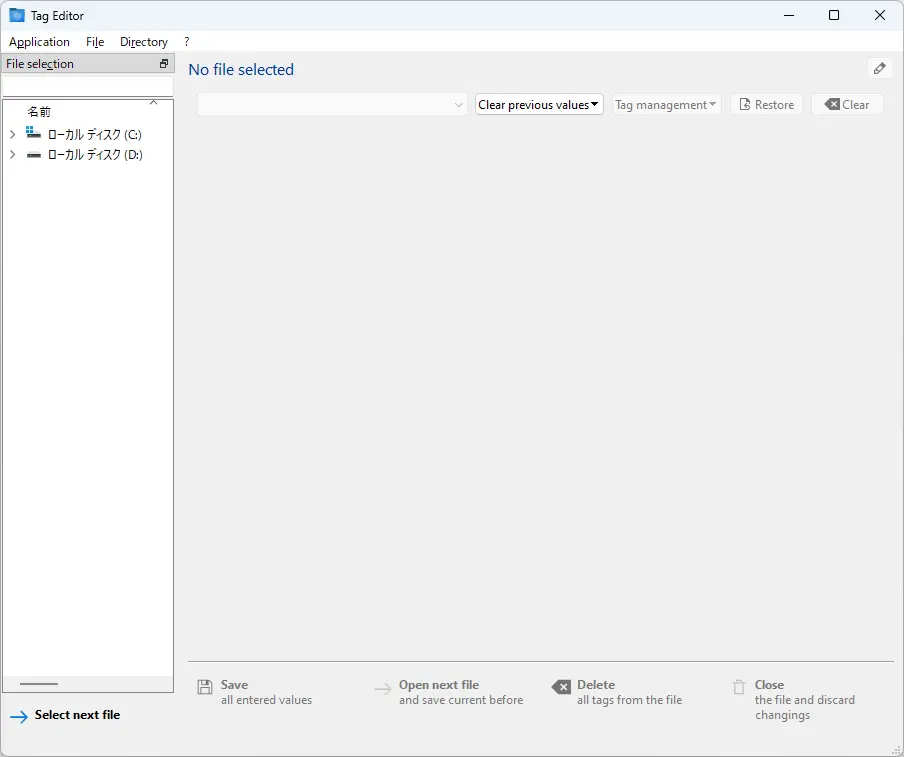Screen dimensions: 904x757
Task: Click the Save floppy disk icon
Action: (x=205, y=687)
